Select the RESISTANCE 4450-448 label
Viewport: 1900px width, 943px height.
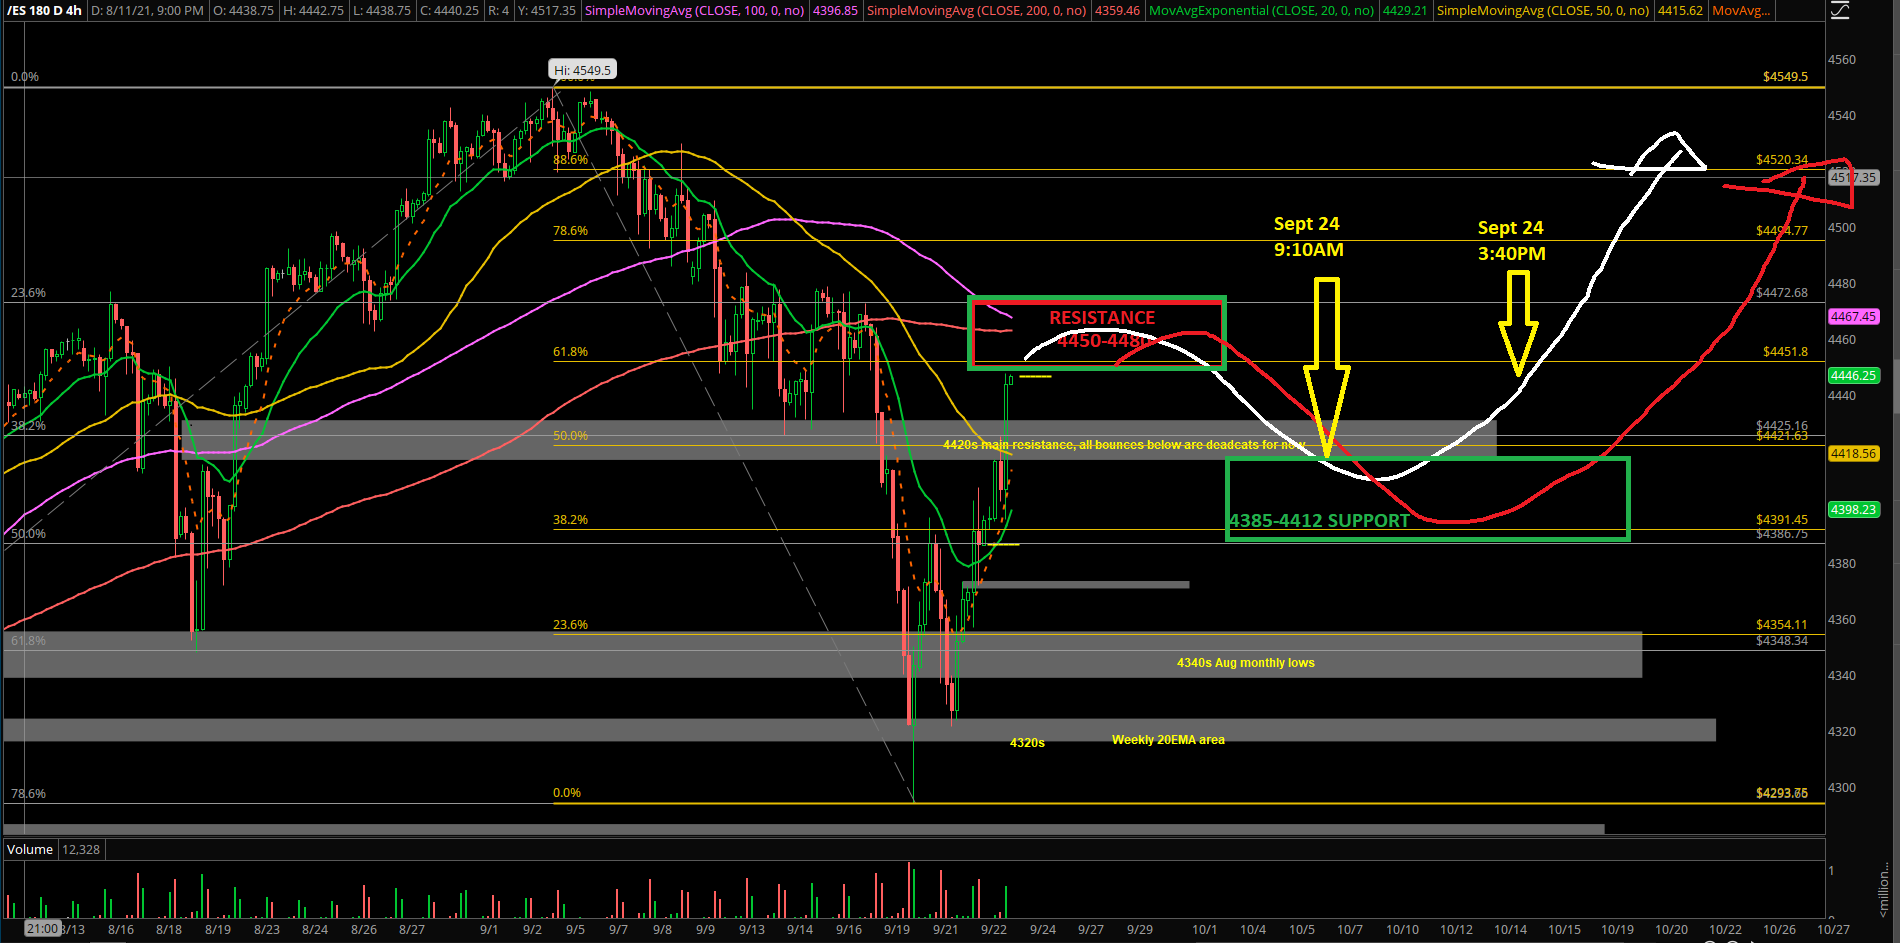(1102, 329)
